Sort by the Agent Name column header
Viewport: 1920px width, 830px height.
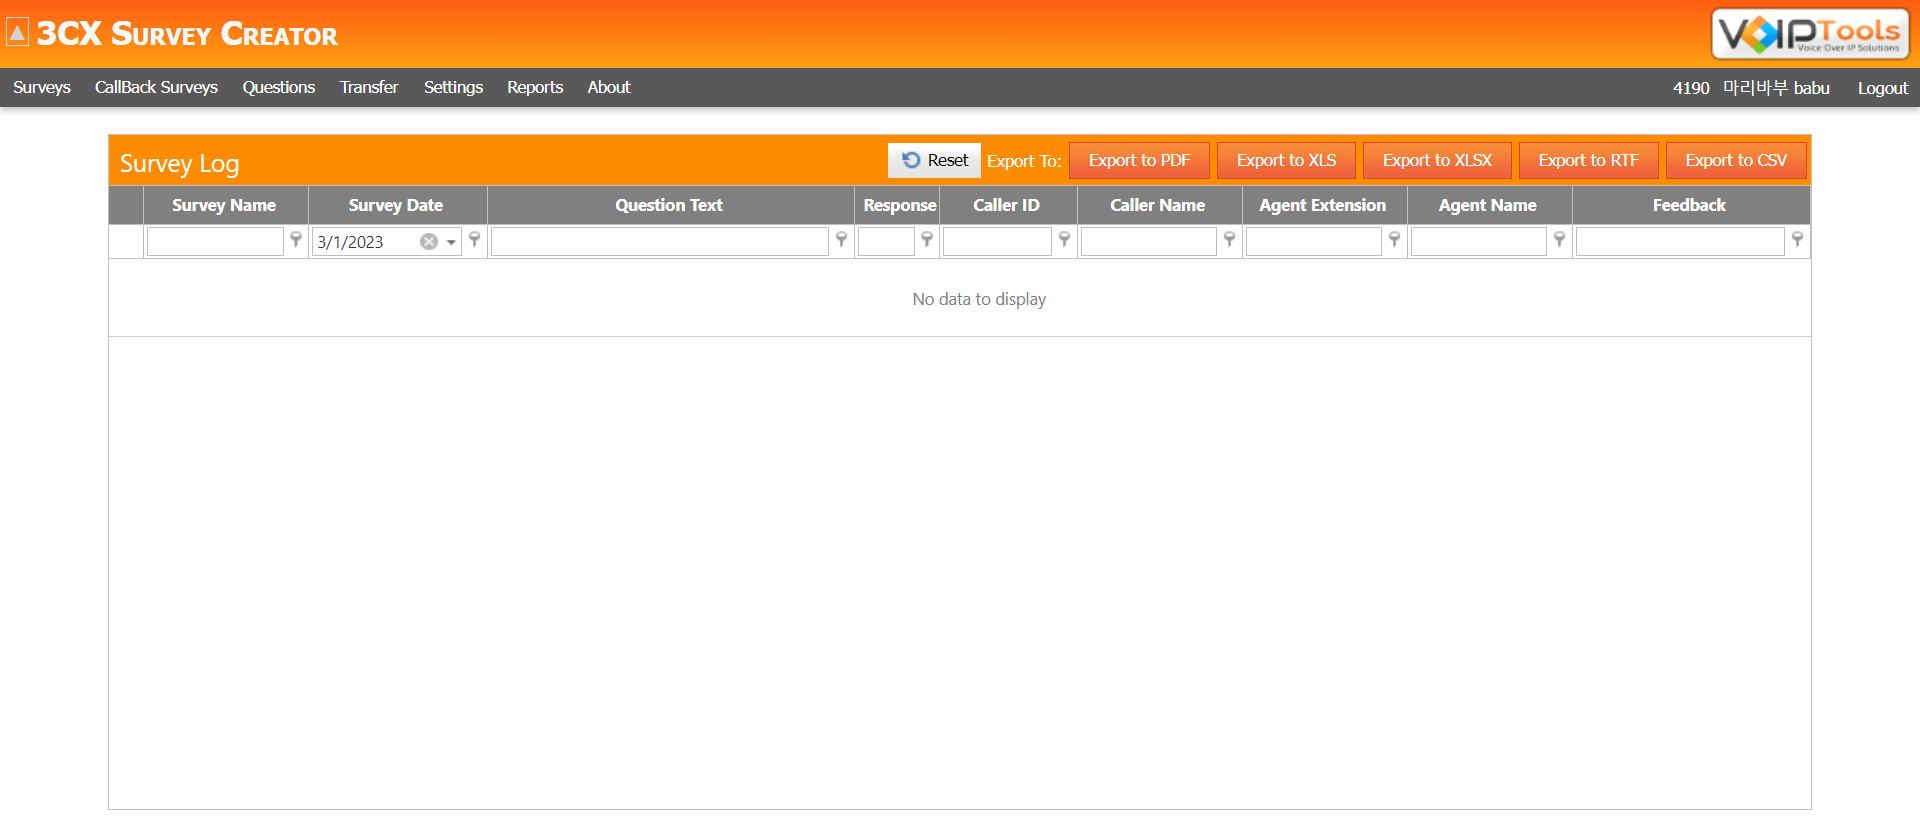[x=1489, y=205]
